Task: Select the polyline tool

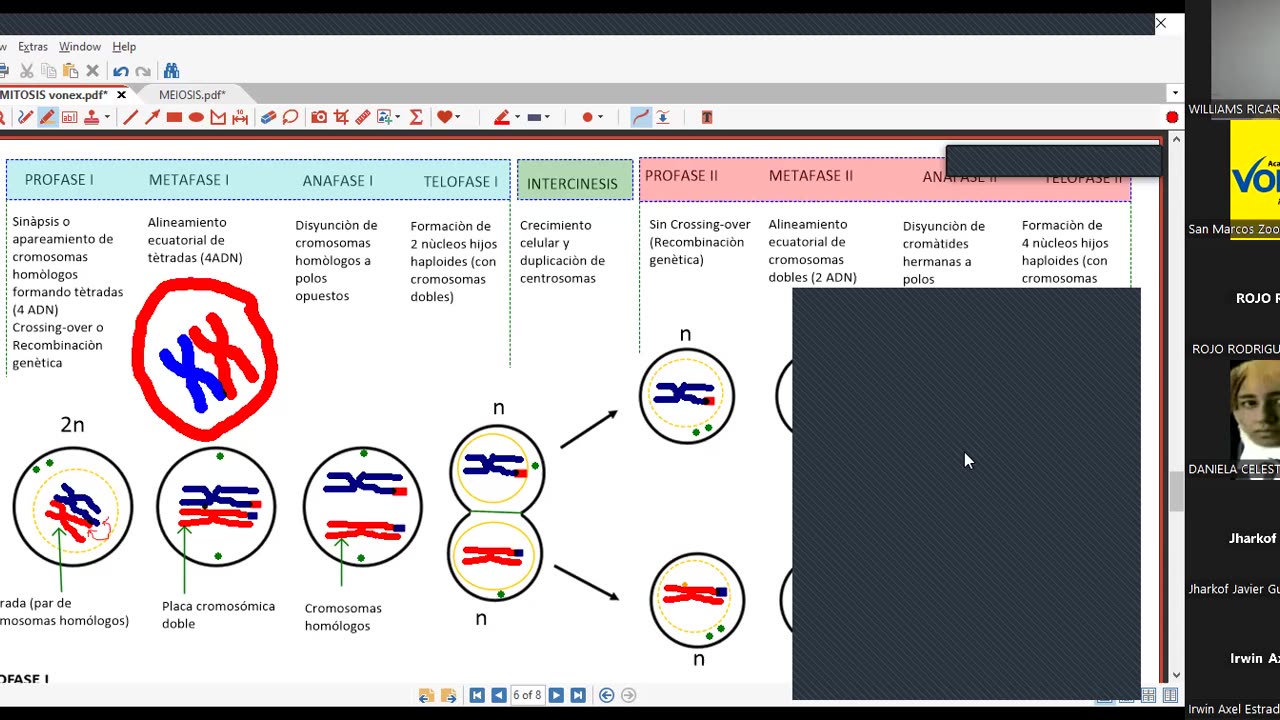Action: pyautogui.click(x=218, y=117)
